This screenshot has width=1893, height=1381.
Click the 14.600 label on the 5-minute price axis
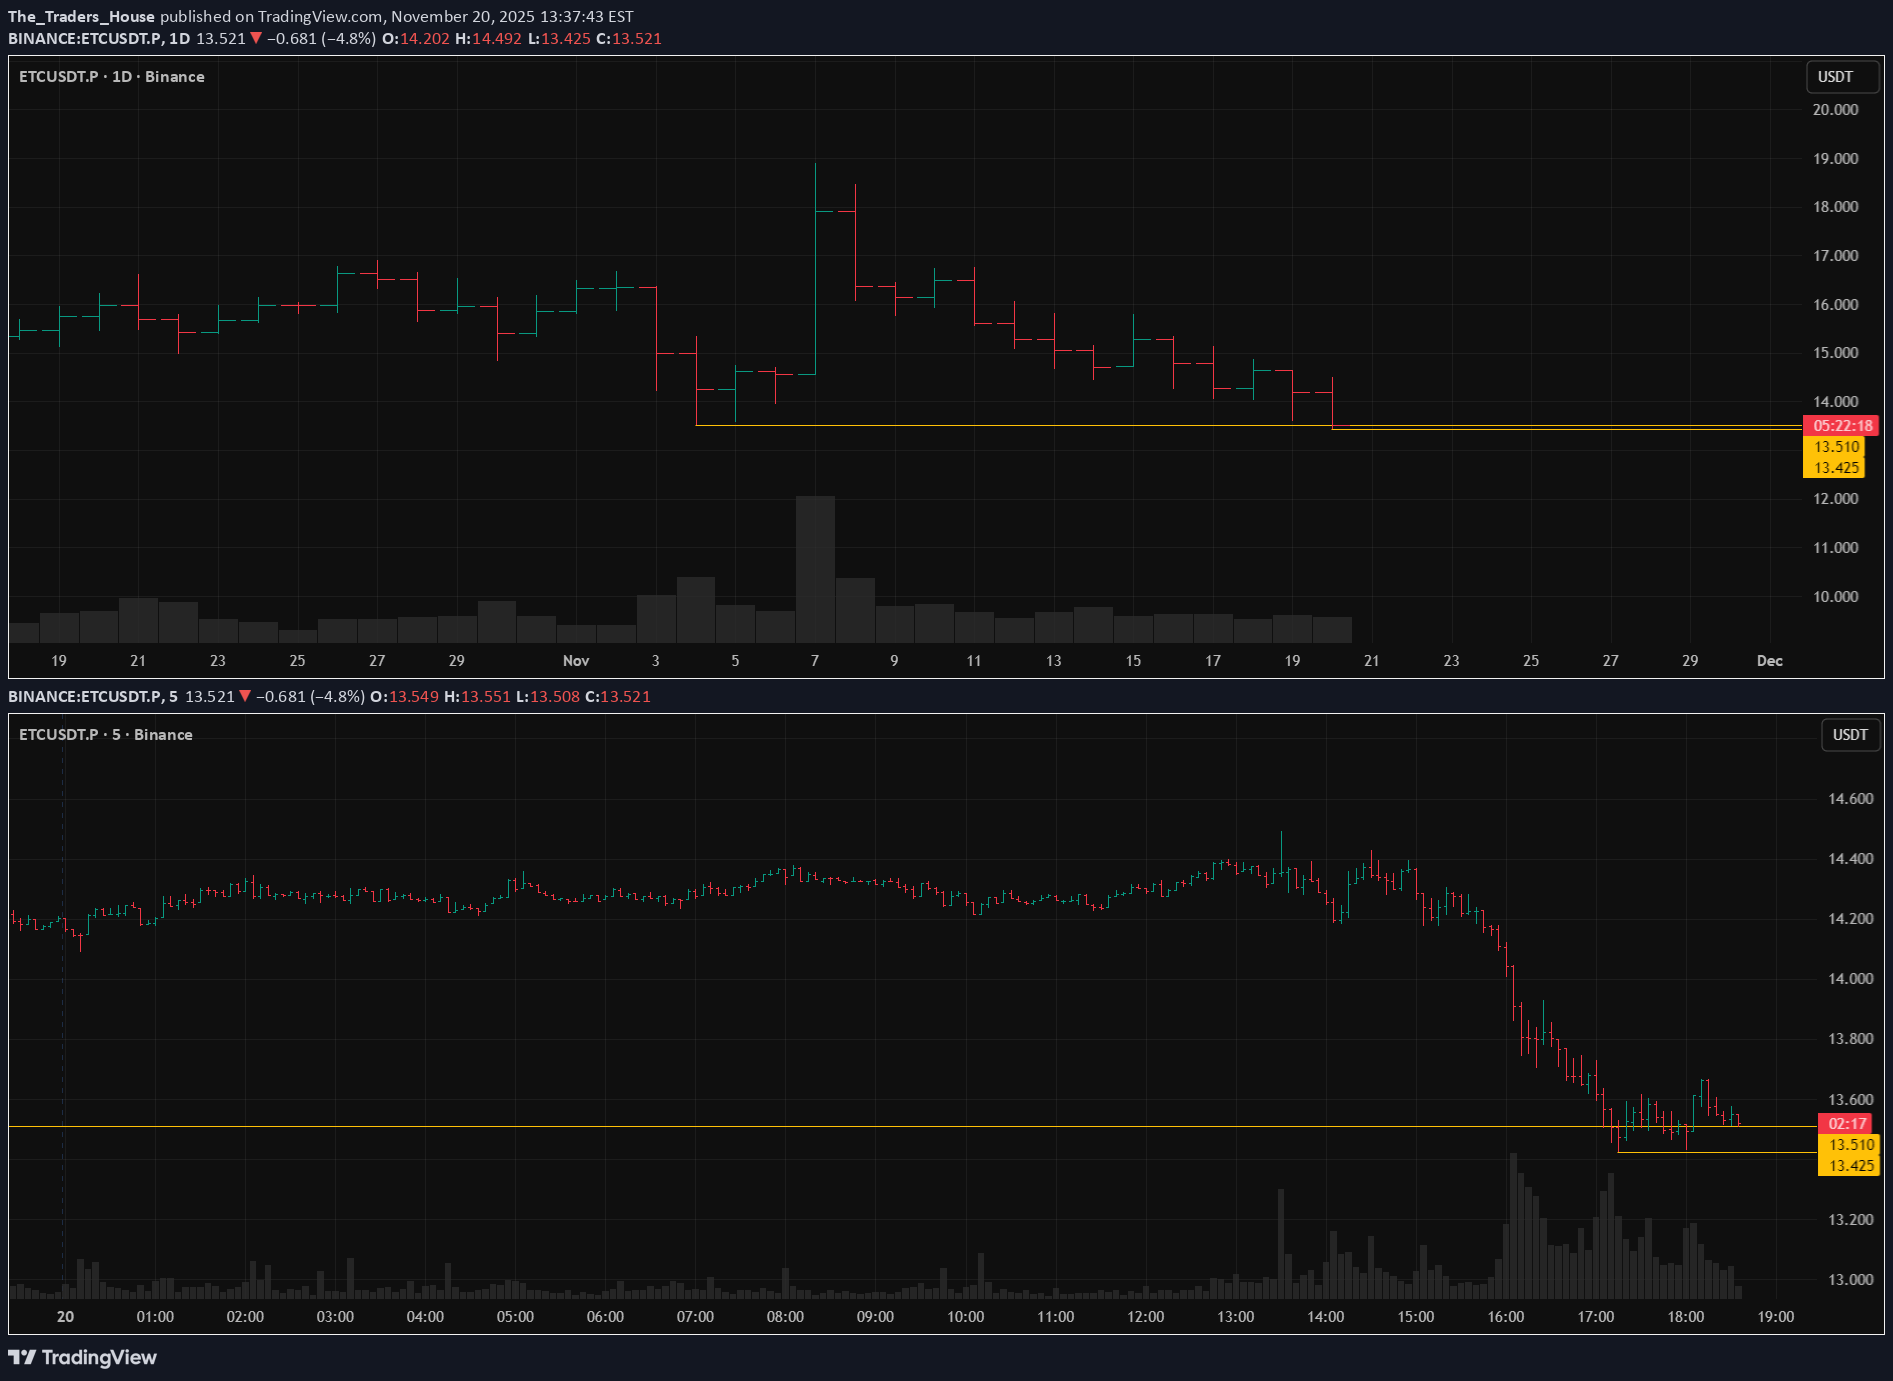point(1850,799)
